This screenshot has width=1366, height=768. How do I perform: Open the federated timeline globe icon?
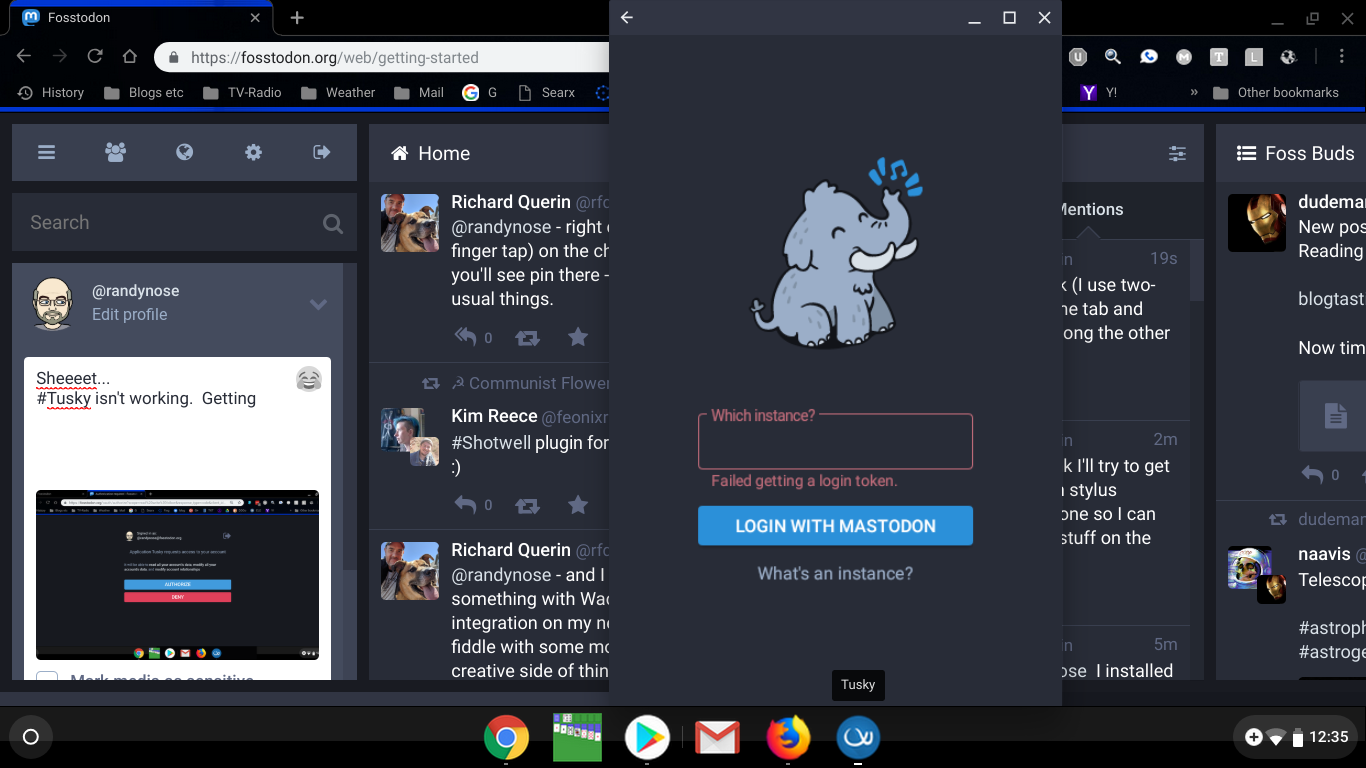coord(184,152)
